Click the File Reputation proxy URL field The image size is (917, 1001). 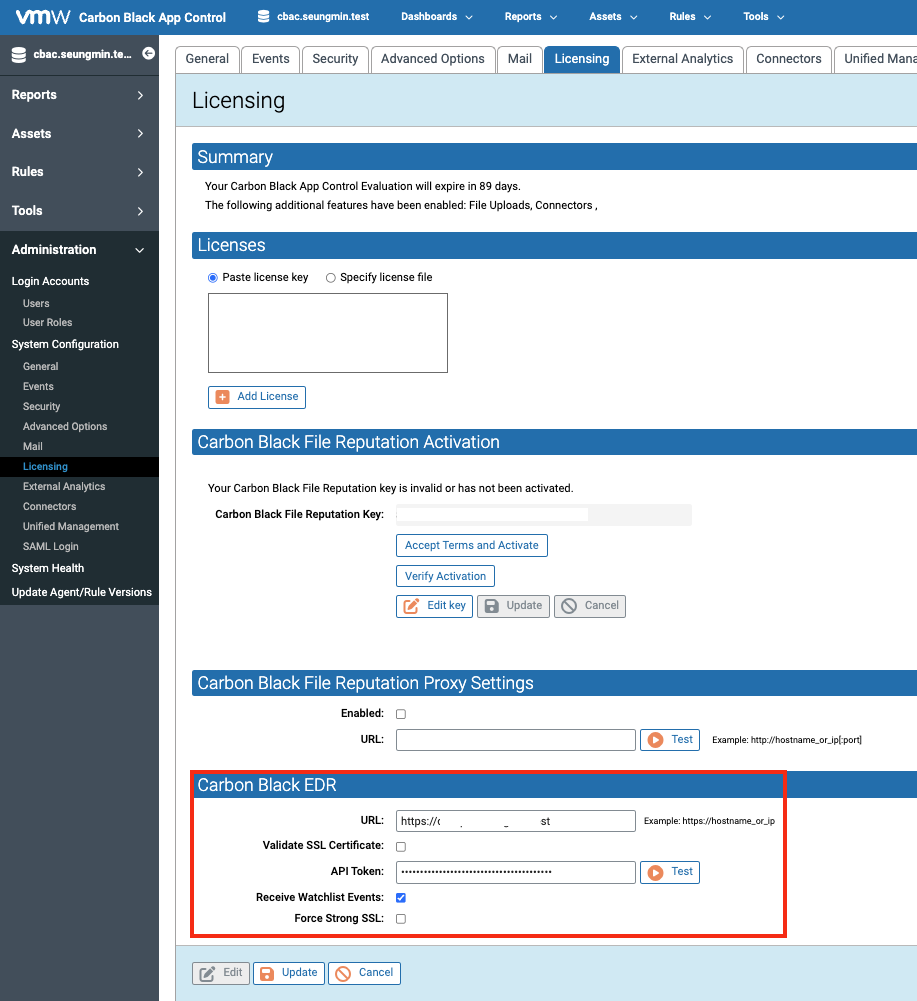(515, 740)
